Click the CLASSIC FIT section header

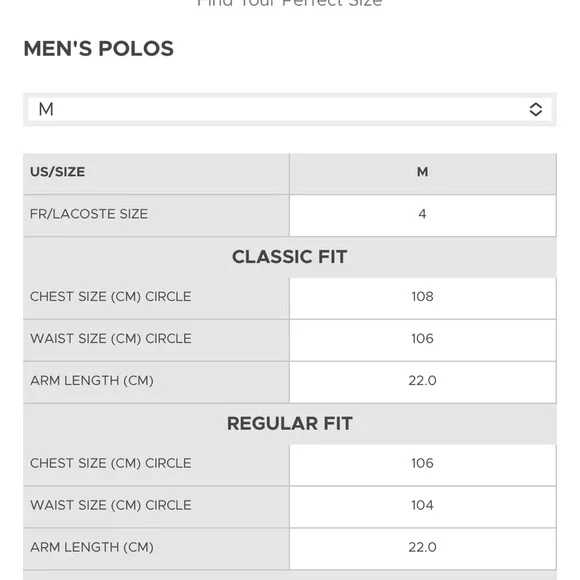[x=290, y=257]
